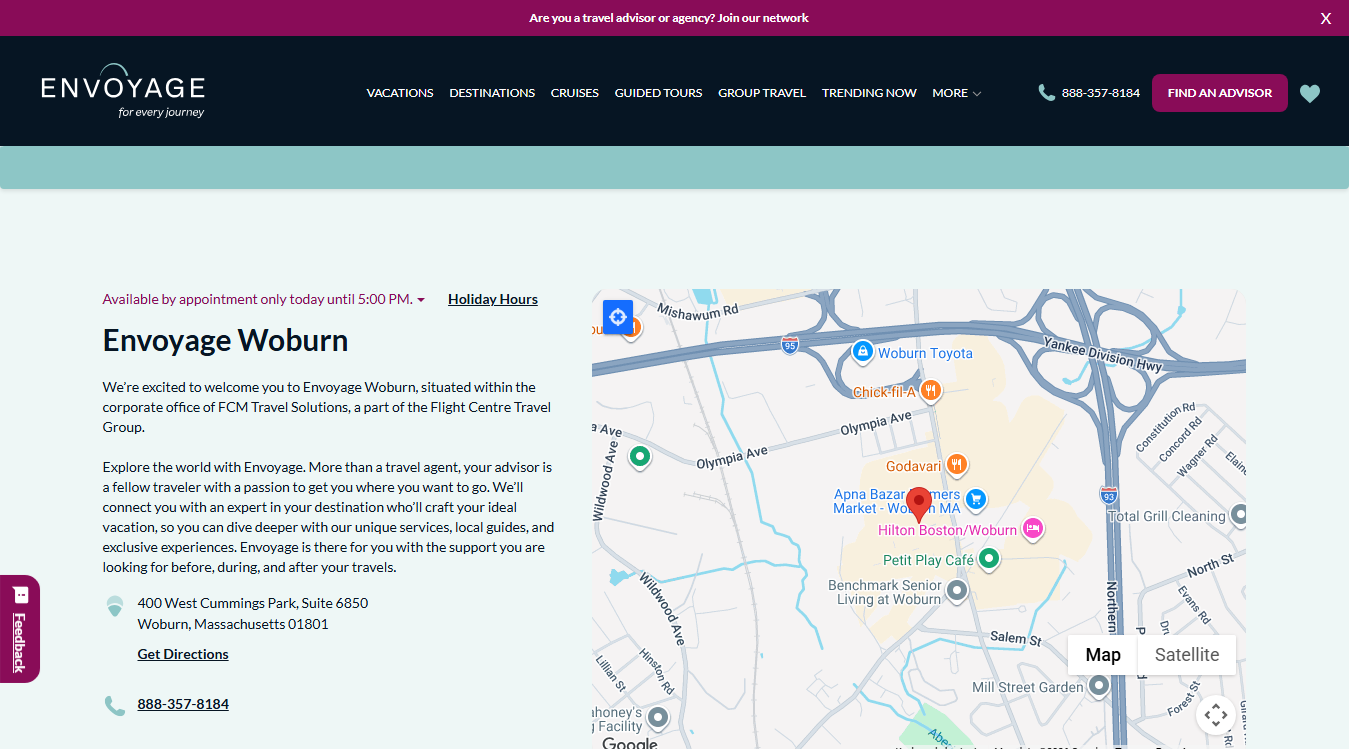This screenshot has height=749, width=1349.
Task: Click the red location pin on map
Action: point(918,505)
